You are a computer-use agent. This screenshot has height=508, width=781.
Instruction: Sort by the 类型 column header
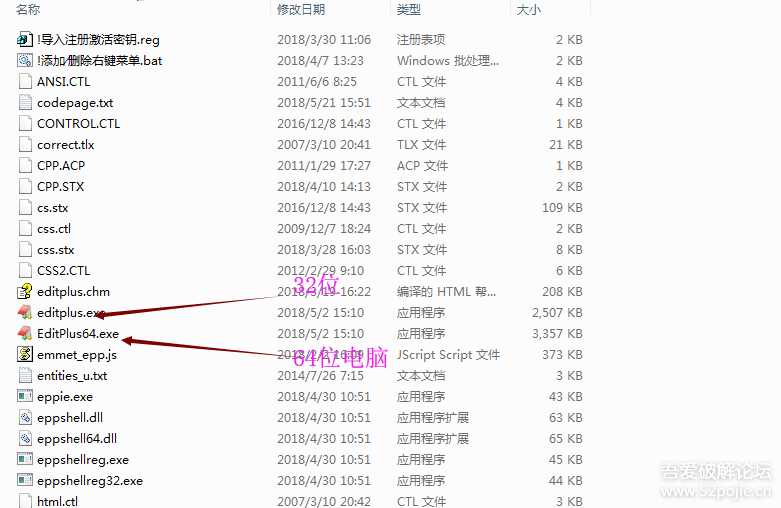(x=408, y=9)
